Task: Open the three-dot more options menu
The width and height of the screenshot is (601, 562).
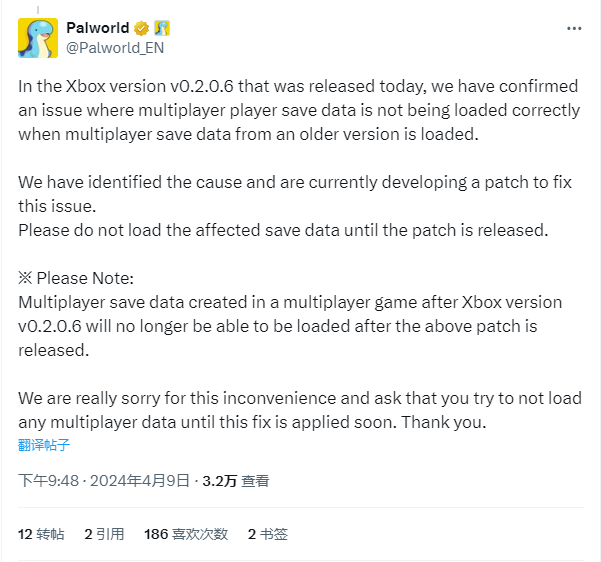Action: (573, 29)
